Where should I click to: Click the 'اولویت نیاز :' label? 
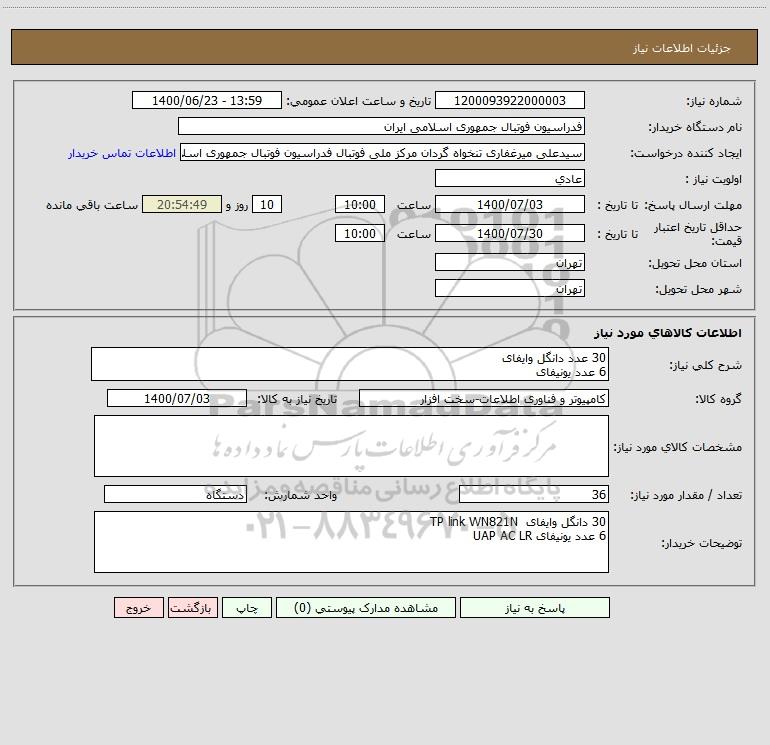point(713,179)
